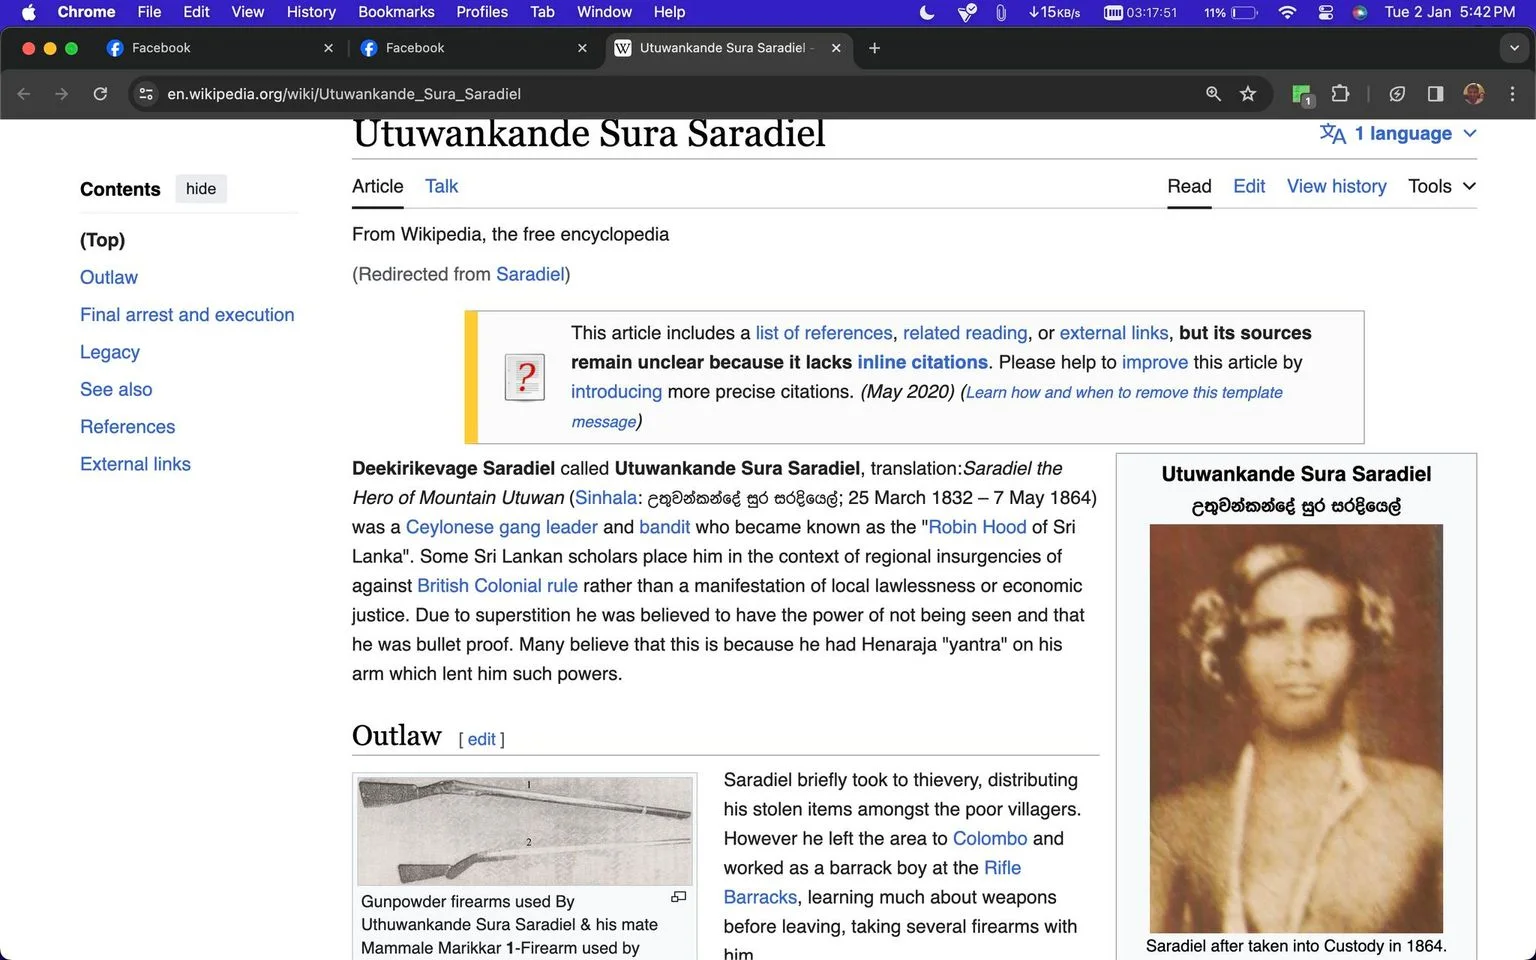Open a new tab with plus button

pyautogui.click(x=874, y=48)
